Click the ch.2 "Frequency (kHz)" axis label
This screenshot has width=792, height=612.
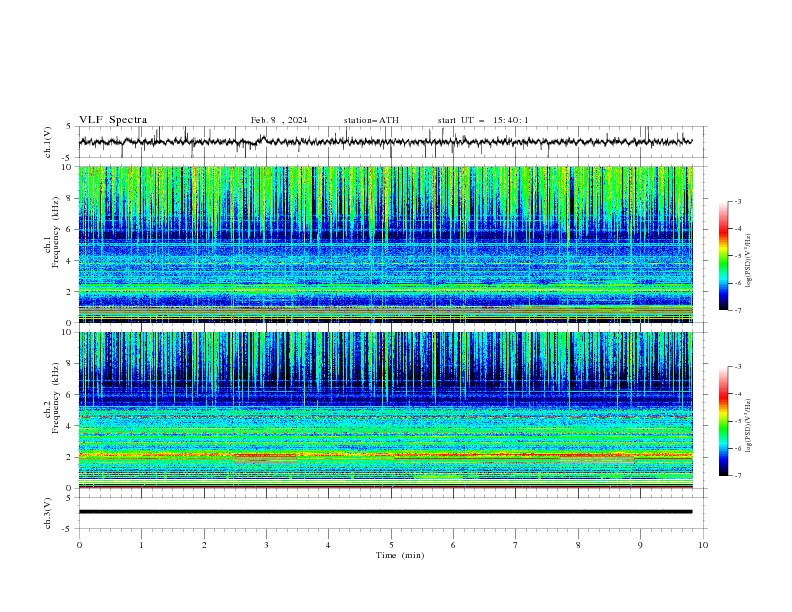(56, 398)
